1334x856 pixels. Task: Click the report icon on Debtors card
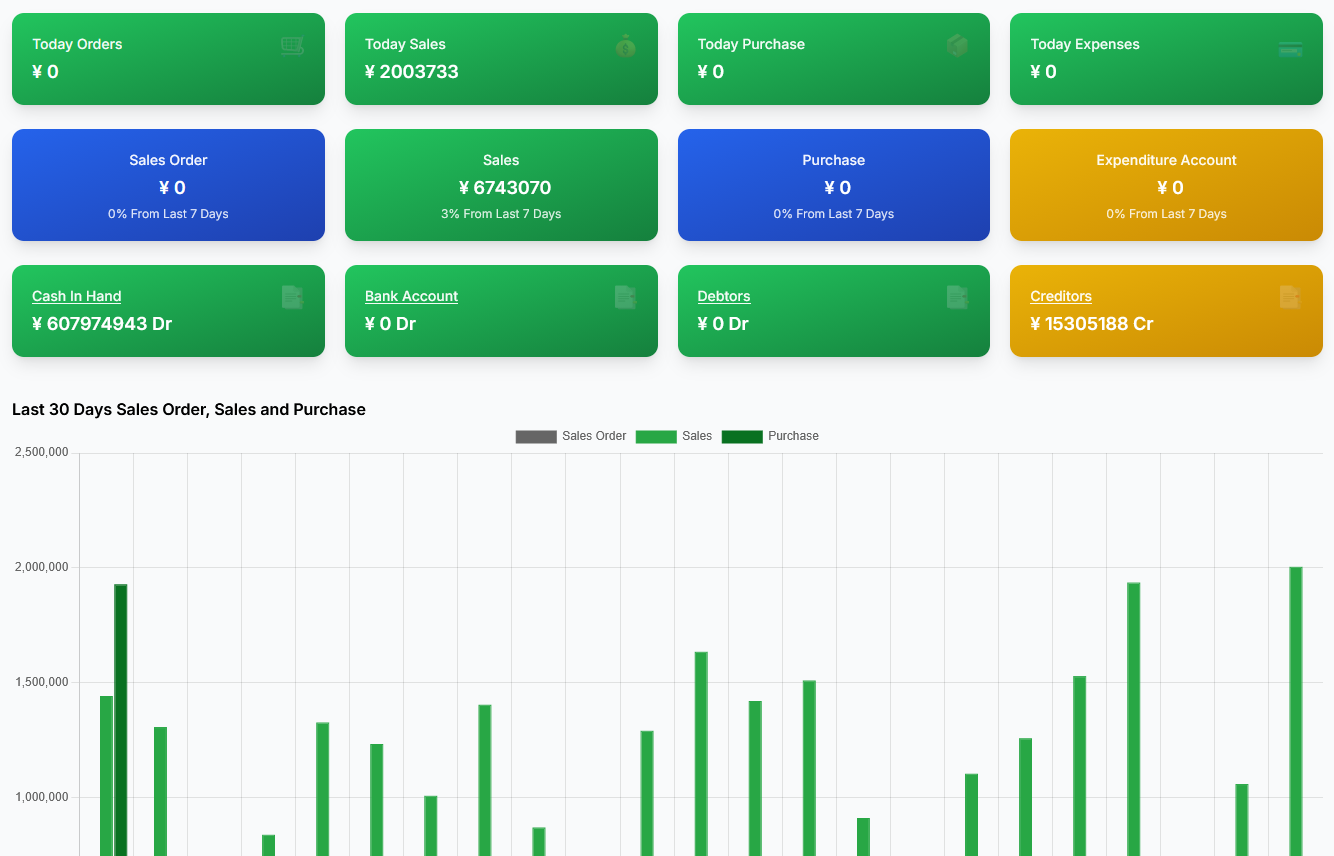pos(958,297)
